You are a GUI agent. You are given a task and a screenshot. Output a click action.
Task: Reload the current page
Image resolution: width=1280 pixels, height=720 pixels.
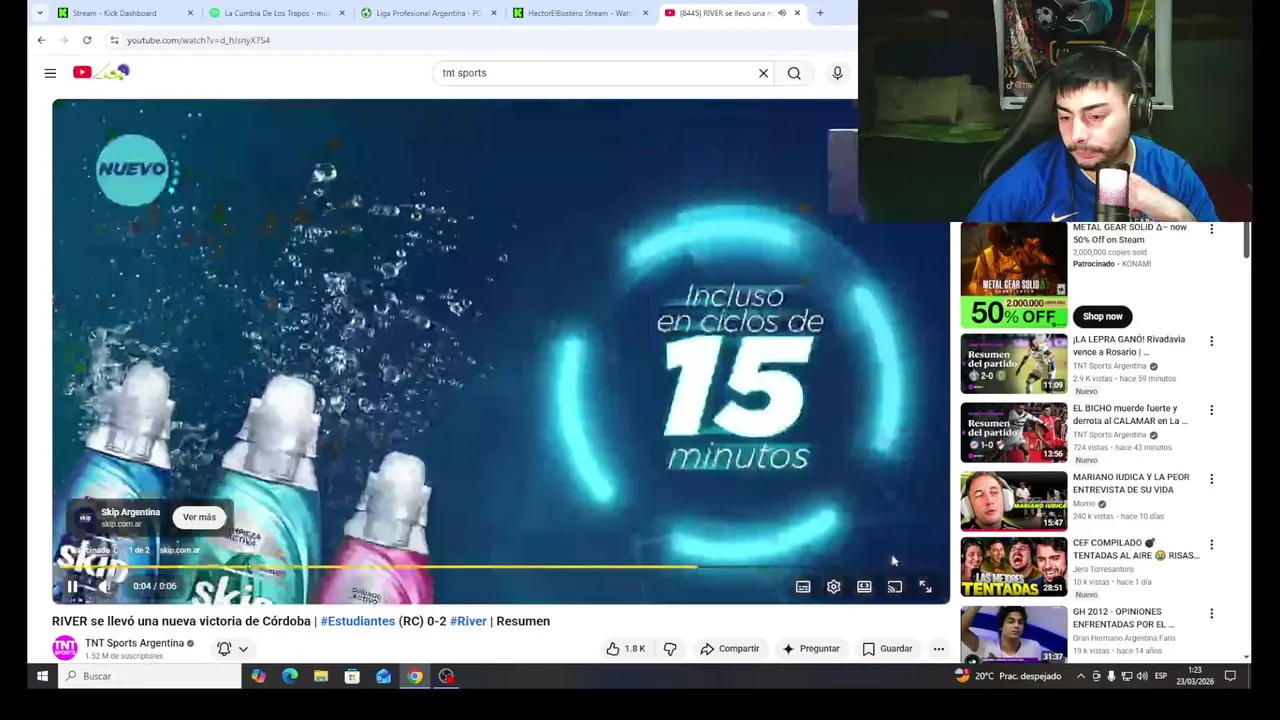click(87, 40)
